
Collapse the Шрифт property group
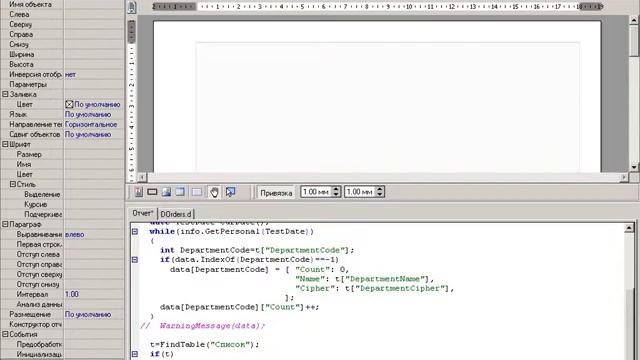click(5, 144)
